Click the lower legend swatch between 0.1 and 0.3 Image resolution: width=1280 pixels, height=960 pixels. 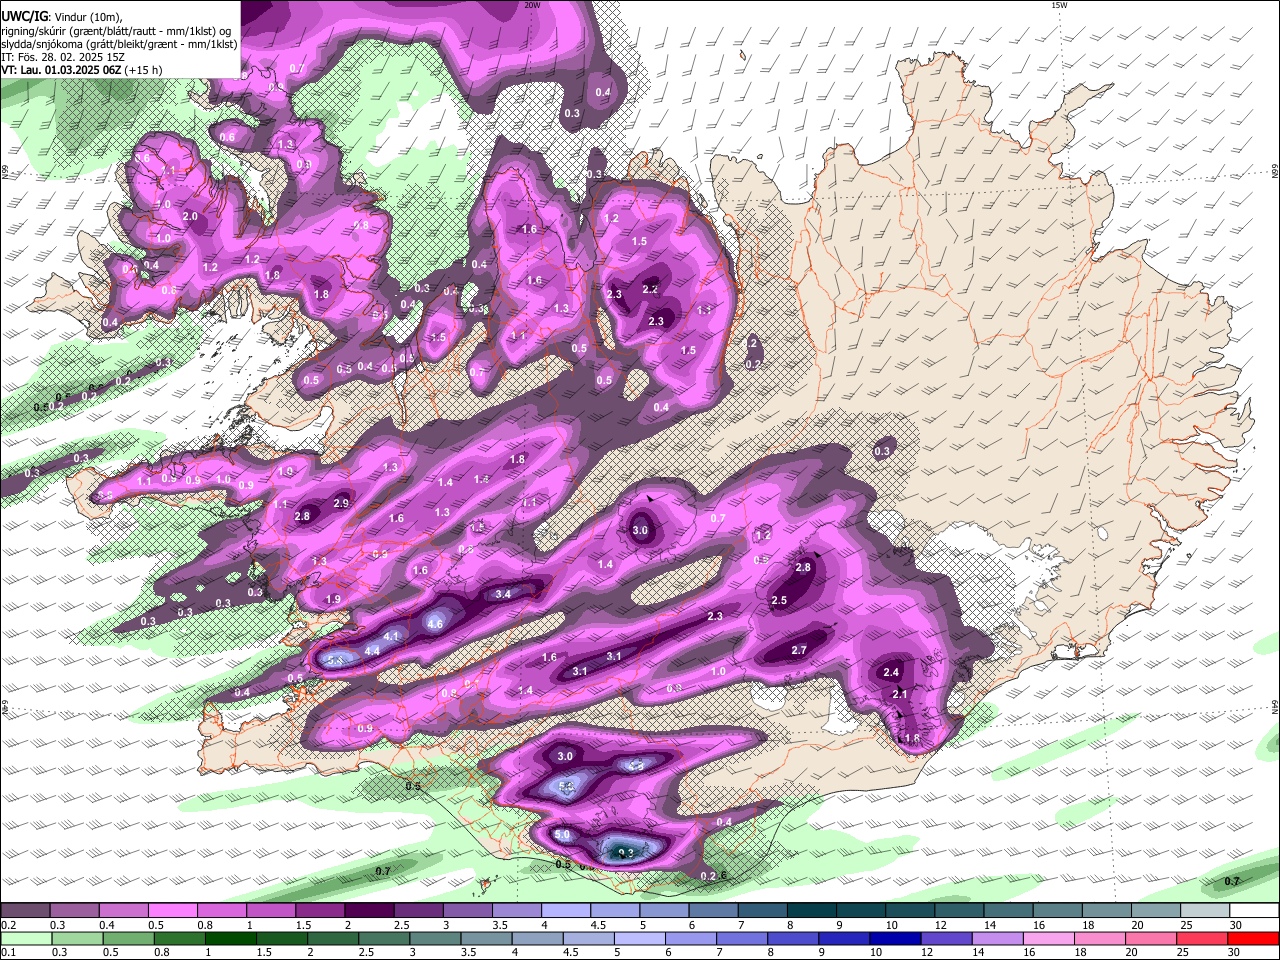click(x=26, y=938)
